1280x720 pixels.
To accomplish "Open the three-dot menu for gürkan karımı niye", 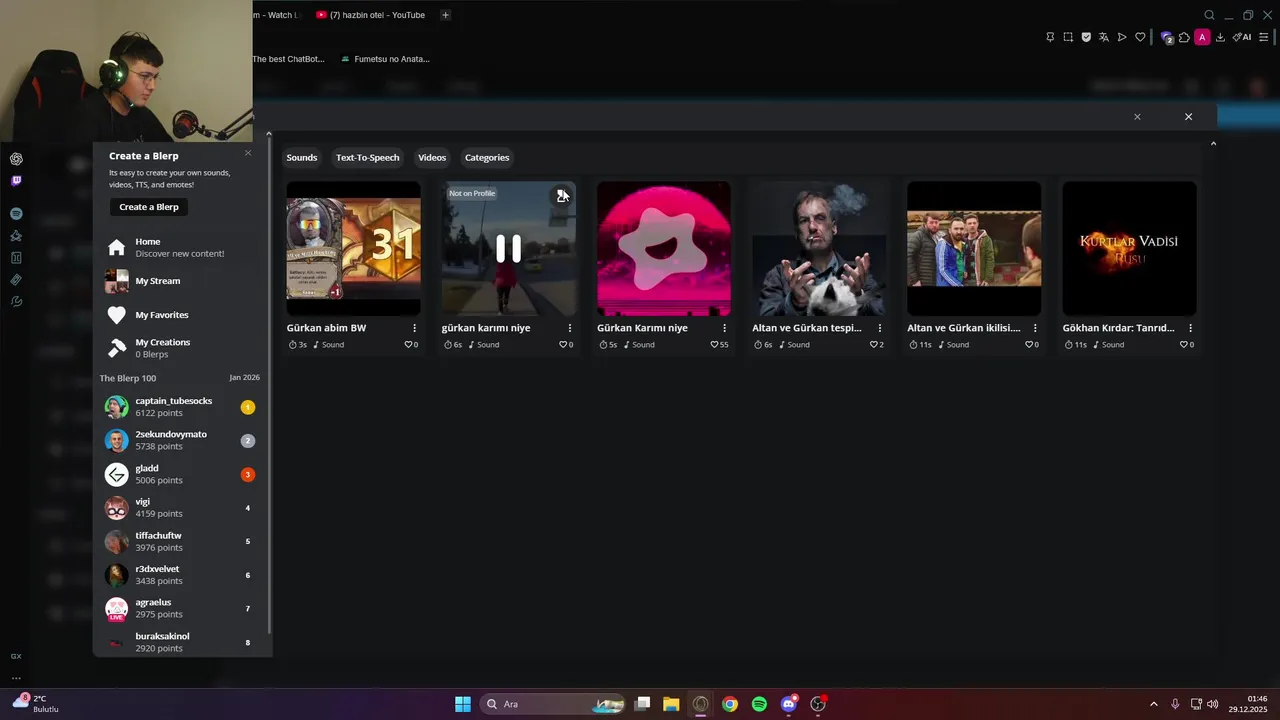I will tap(570, 328).
